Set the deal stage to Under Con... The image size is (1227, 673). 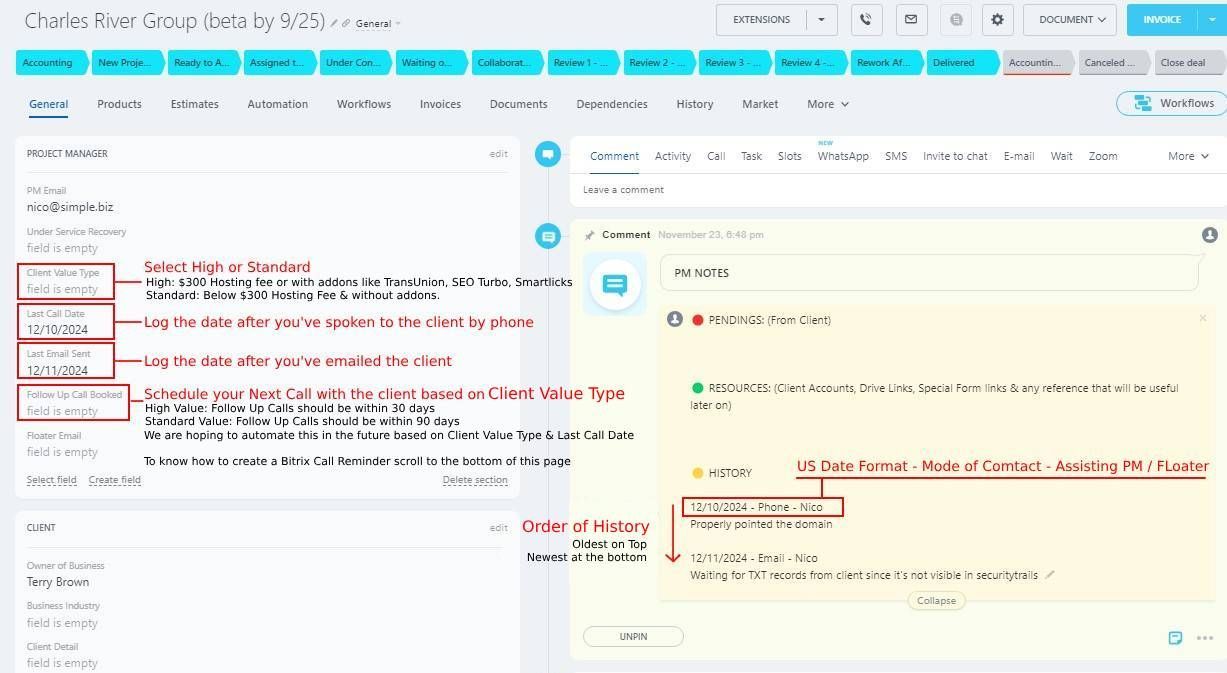354,62
